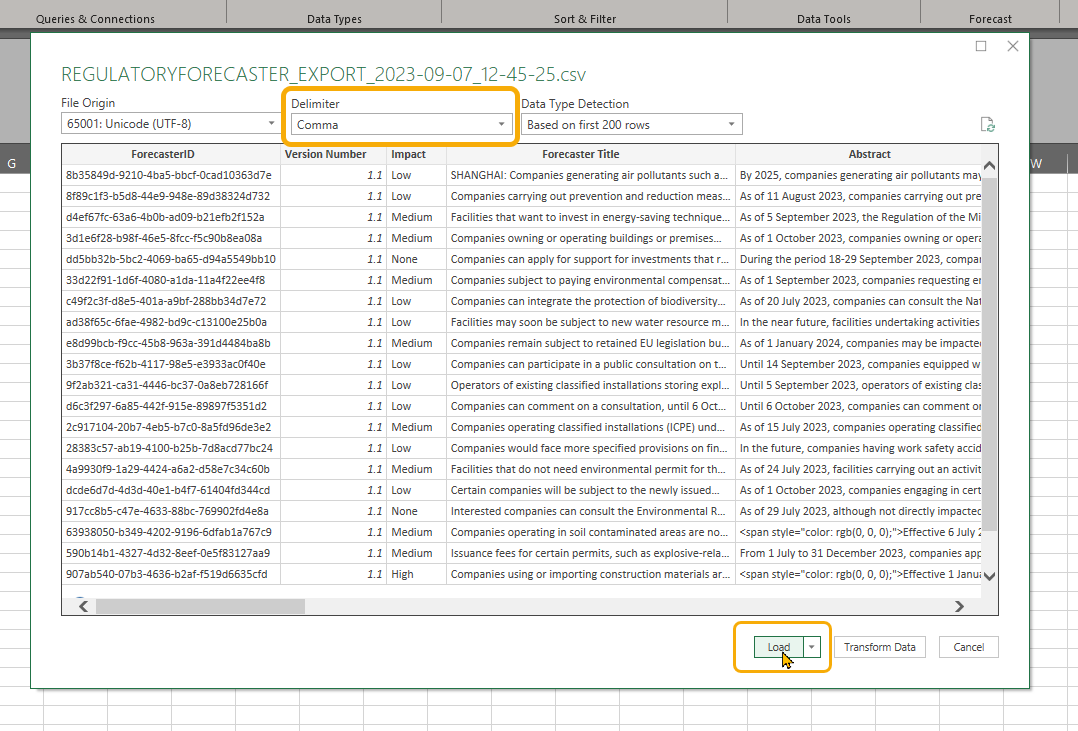Open the Data Type Detection dropdown

point(632,124)
